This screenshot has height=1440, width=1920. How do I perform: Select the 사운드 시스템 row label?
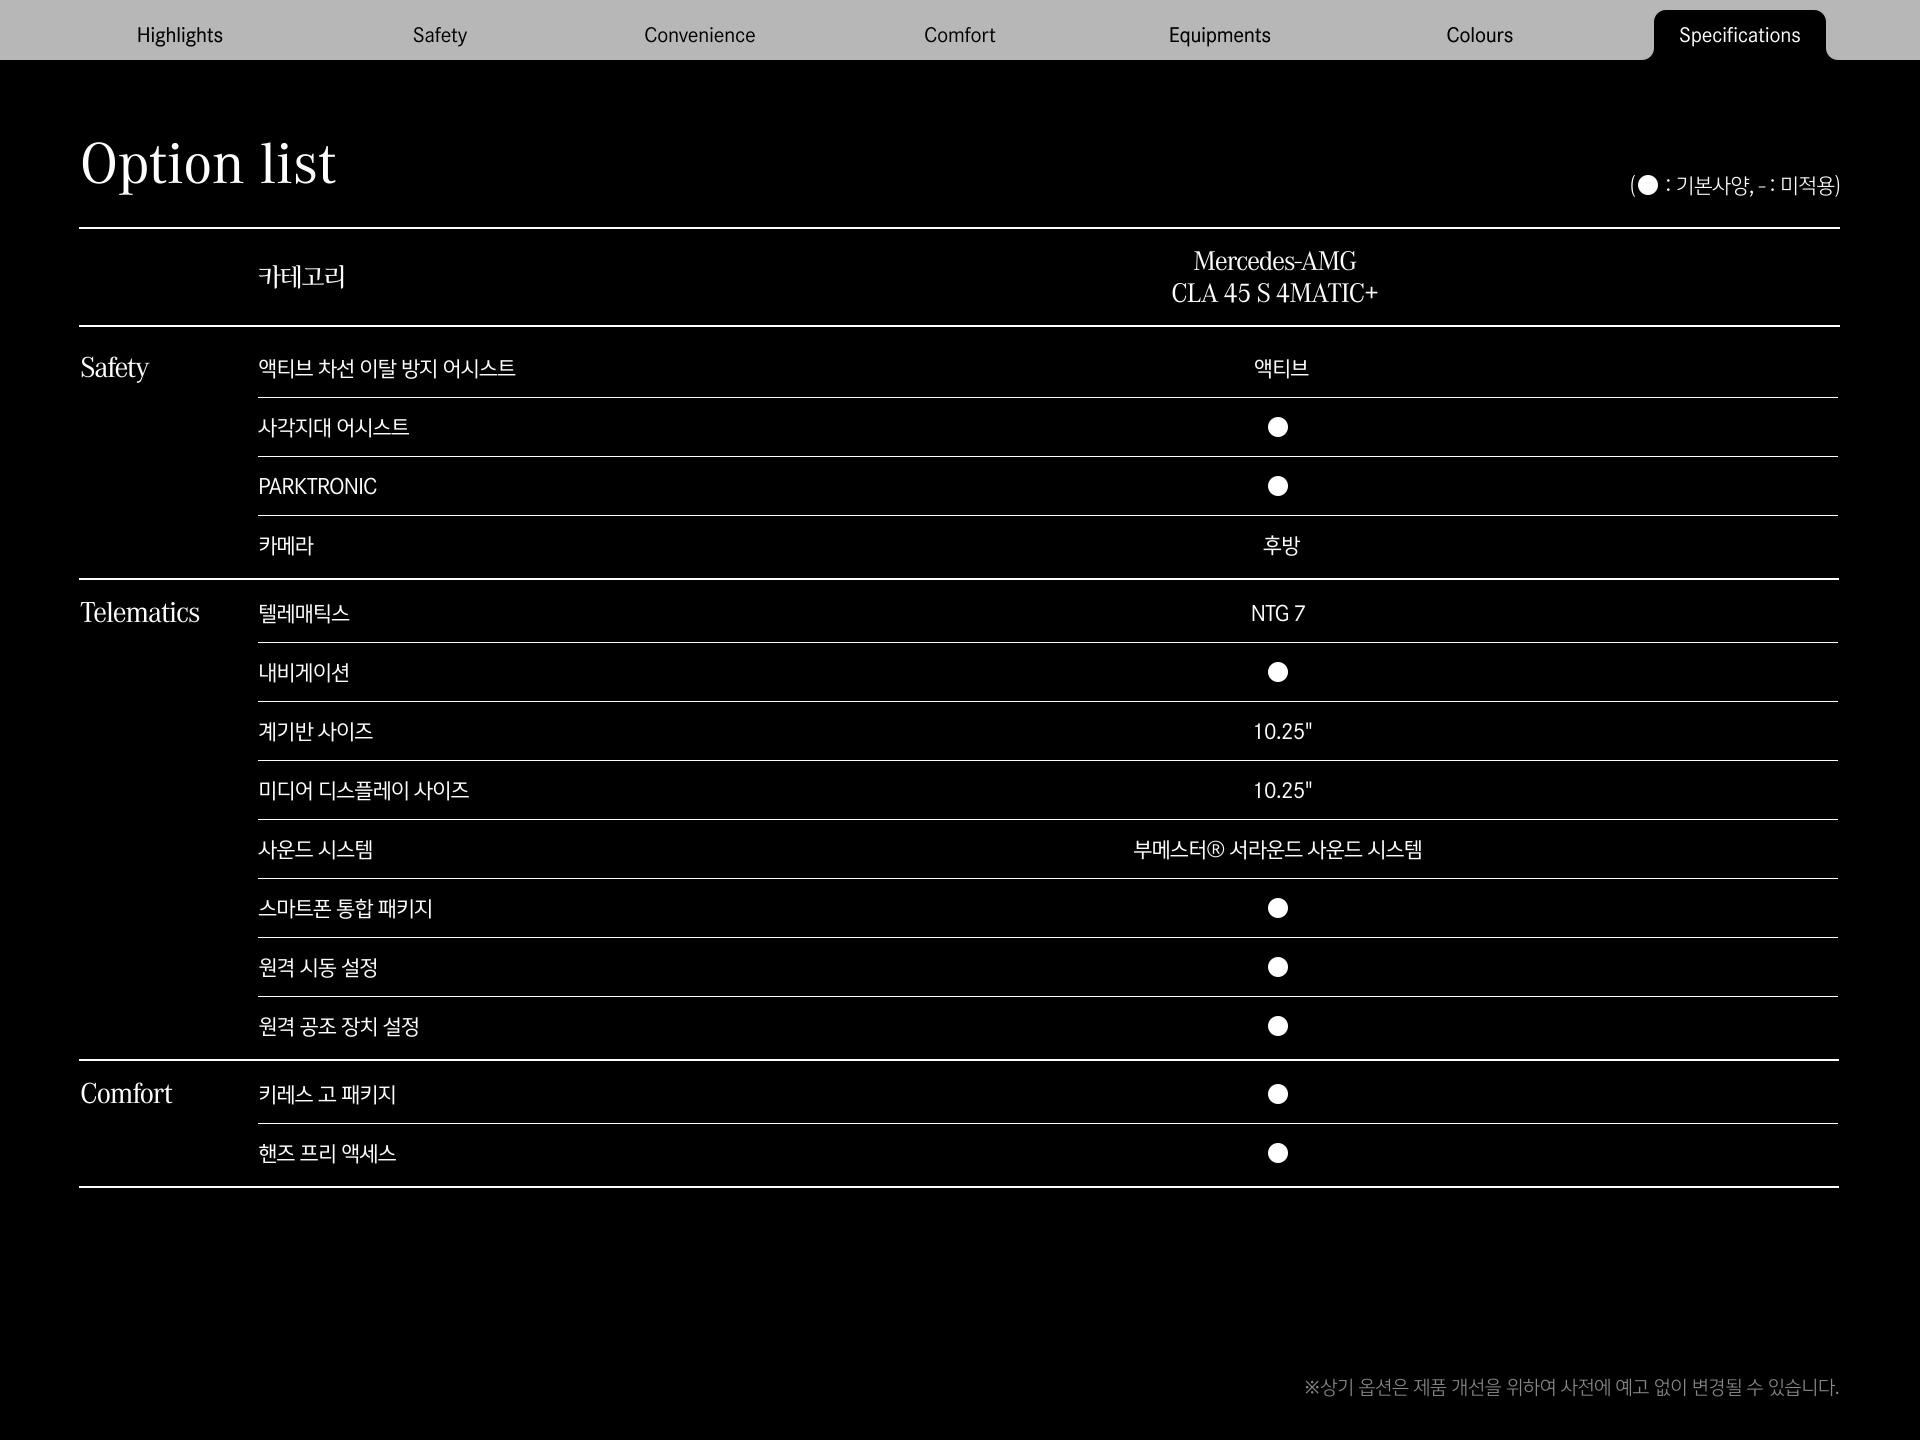[316, 849]
